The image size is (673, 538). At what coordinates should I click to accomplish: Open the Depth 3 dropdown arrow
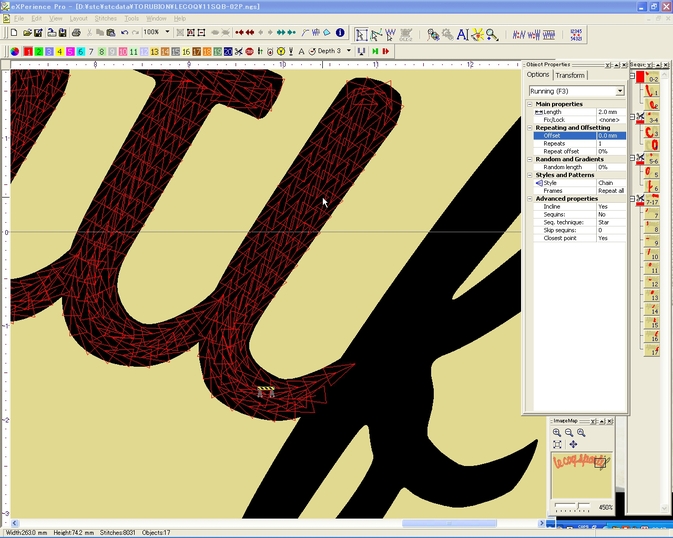coord(349,51)
